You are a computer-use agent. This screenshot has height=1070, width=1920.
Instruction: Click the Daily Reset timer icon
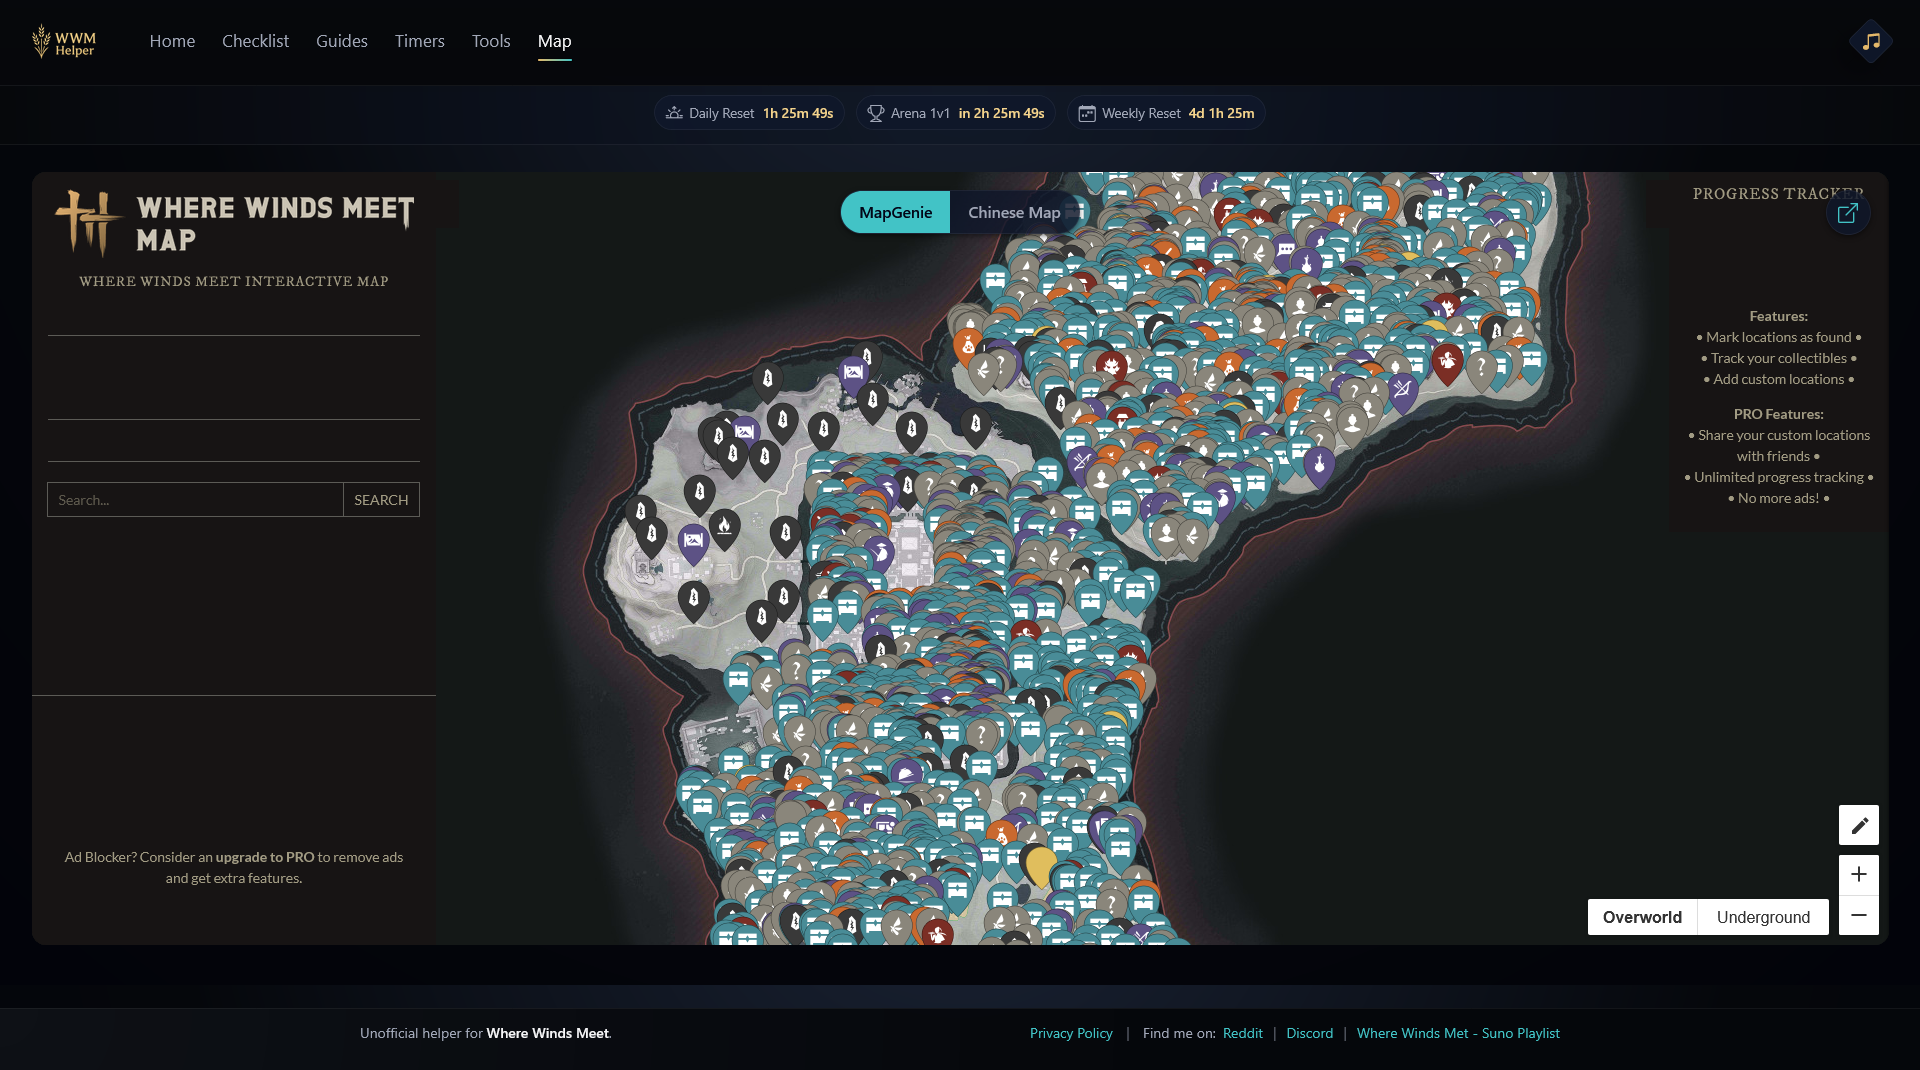click(674, 113)
